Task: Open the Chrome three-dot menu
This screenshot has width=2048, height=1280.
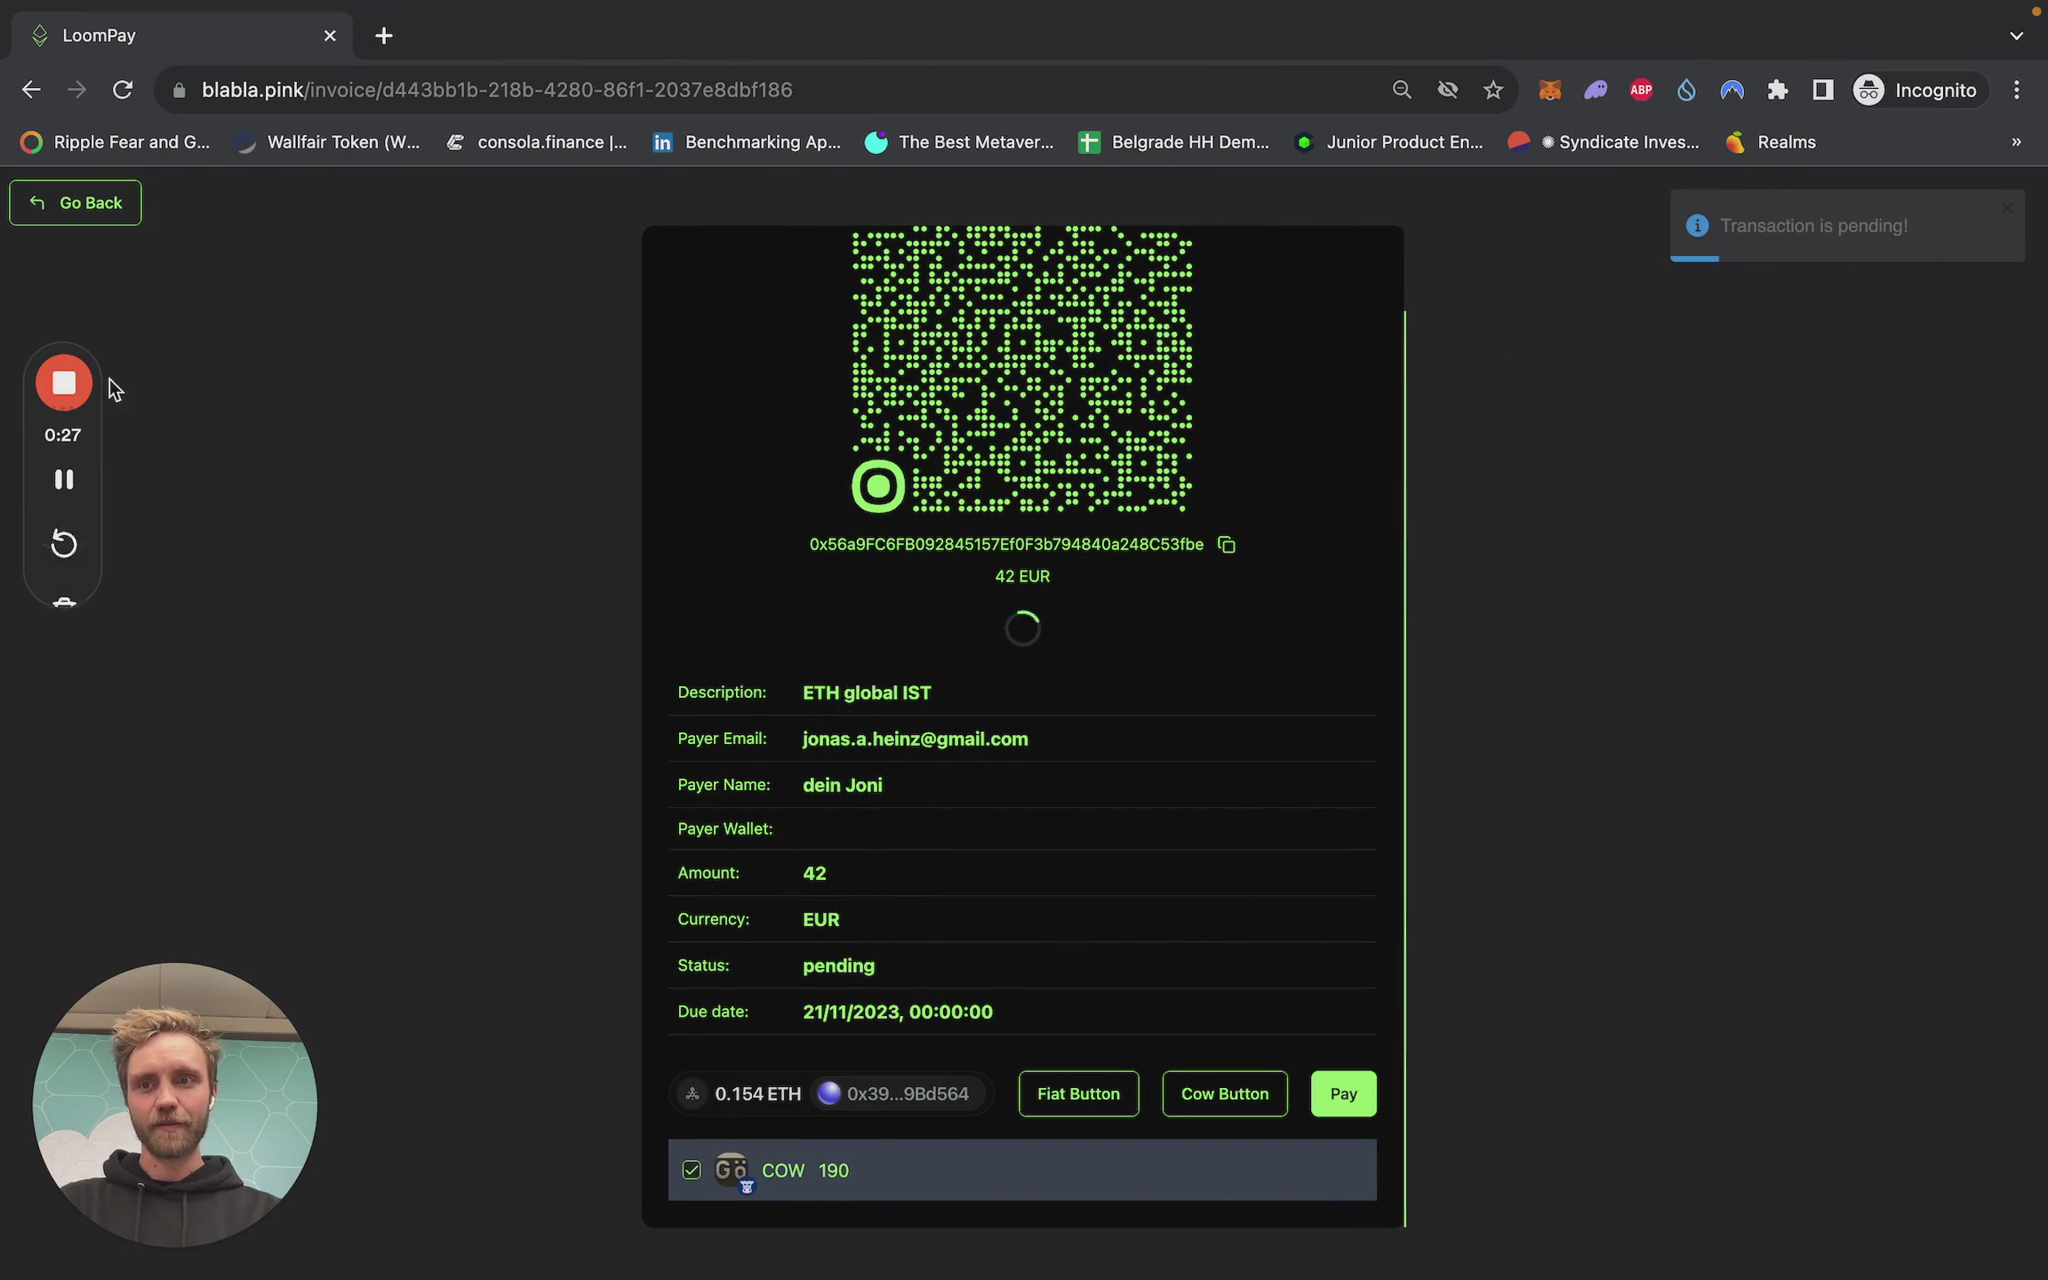Action: click(x=2017, y=90)
